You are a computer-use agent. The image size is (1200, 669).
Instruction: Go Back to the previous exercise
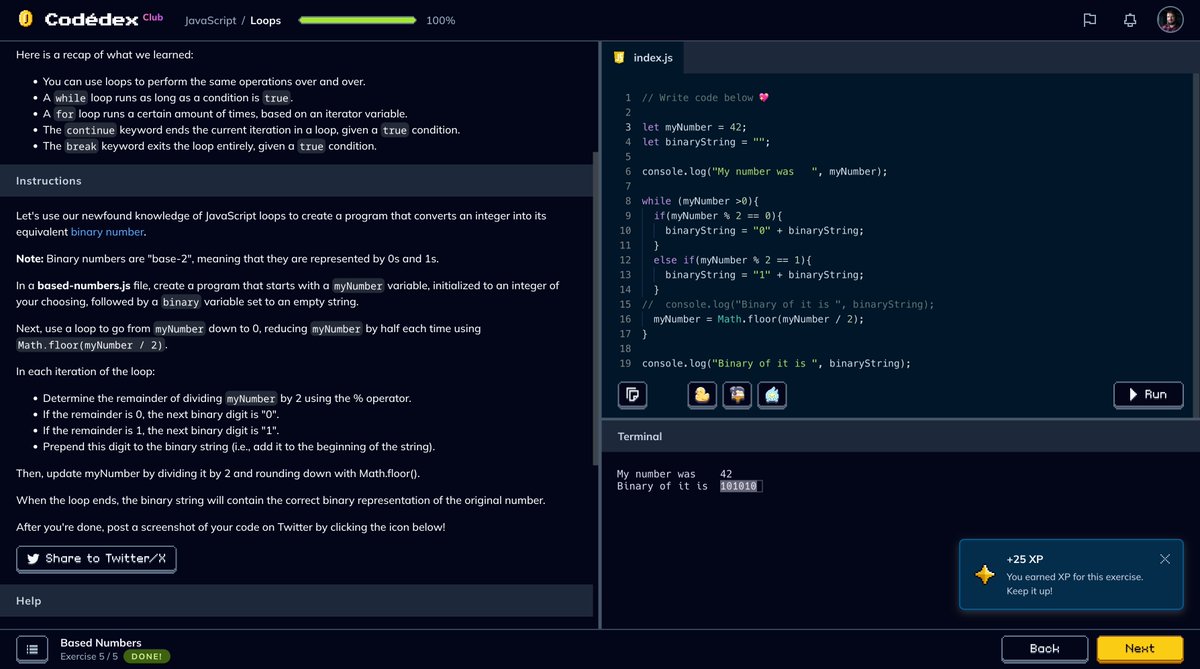pyautogui.click(x=1045, y=648)
